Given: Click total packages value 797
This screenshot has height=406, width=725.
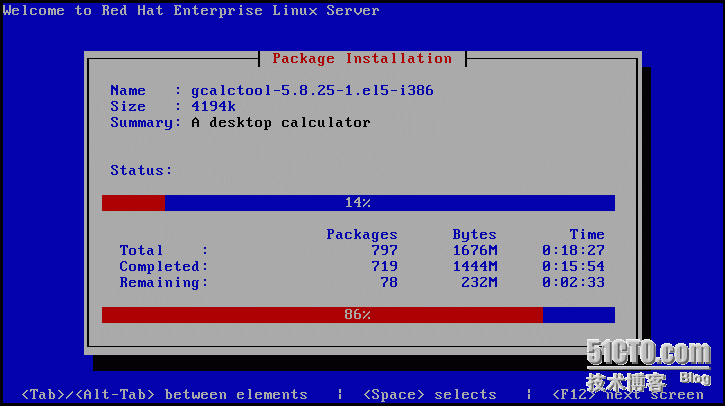Looking at the screenshot, I should (384, 250).
